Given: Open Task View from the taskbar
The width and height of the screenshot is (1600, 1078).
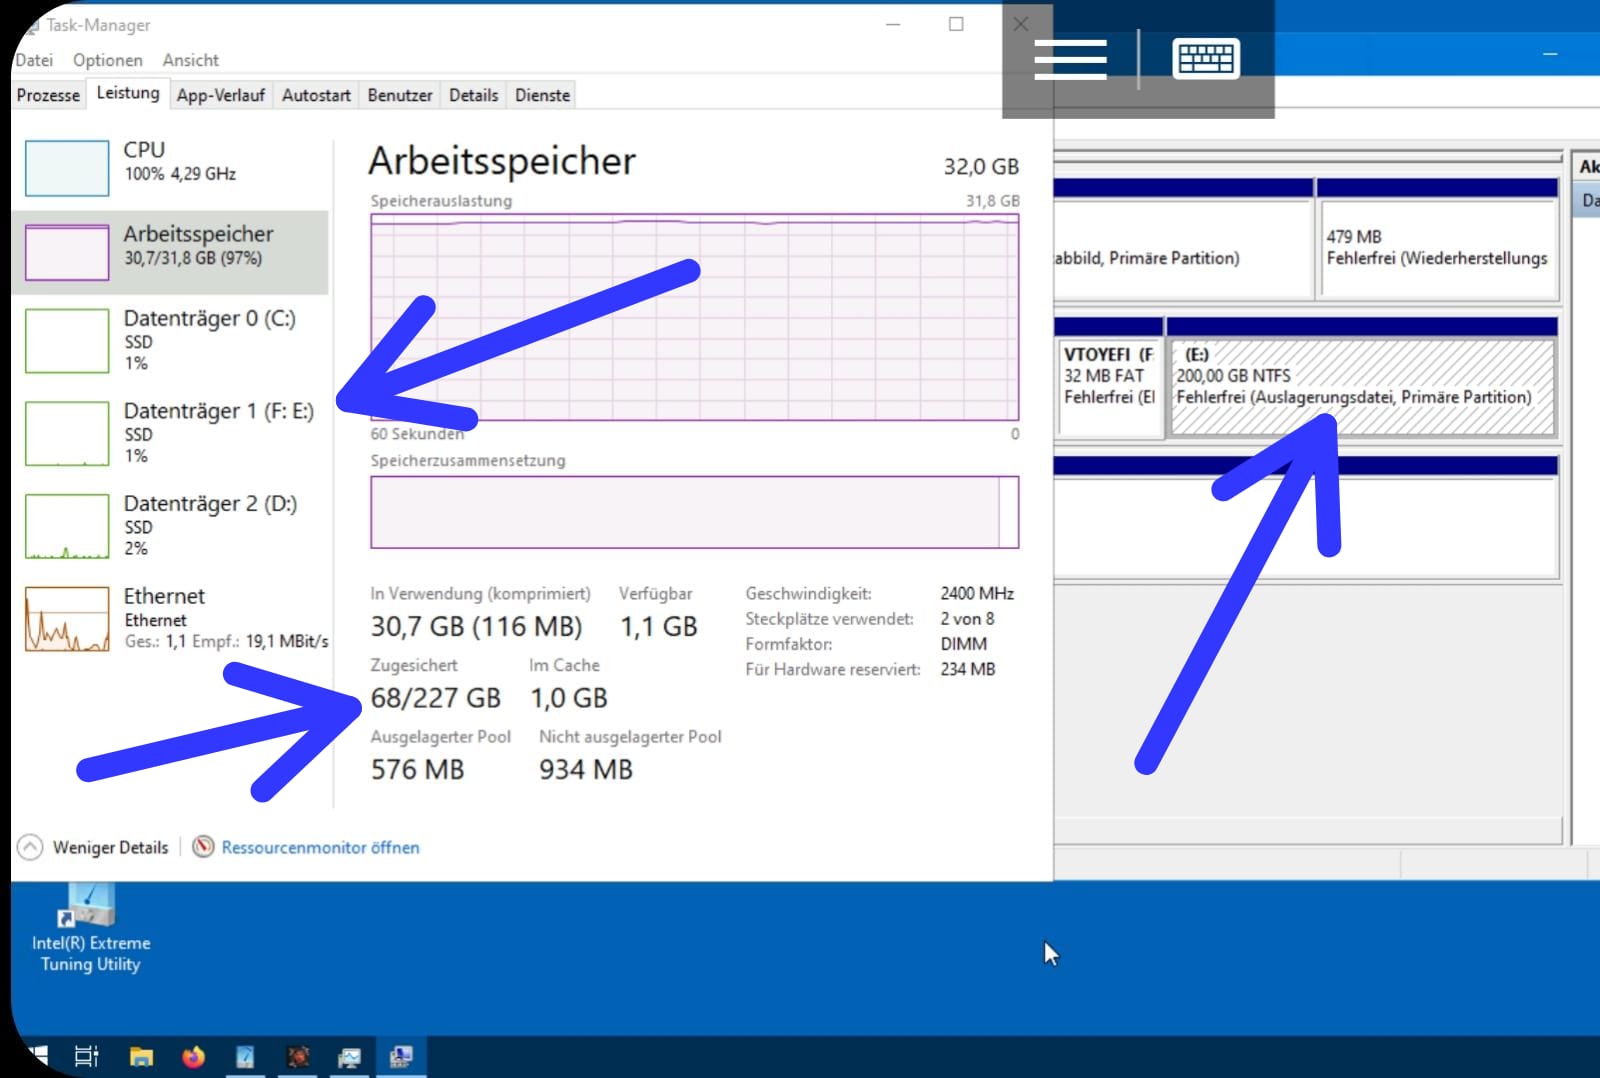Looking at the screenshot, I should click(87, 1056).
